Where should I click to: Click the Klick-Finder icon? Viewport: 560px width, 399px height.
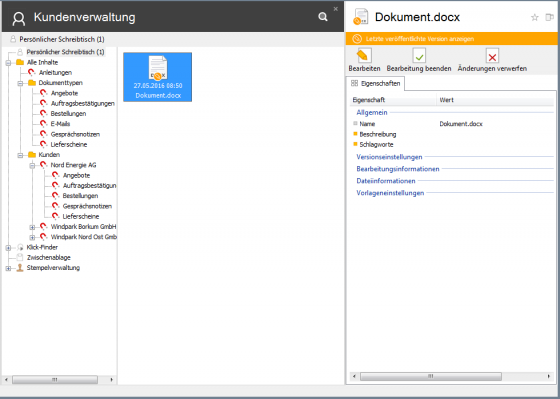point(20,247)
